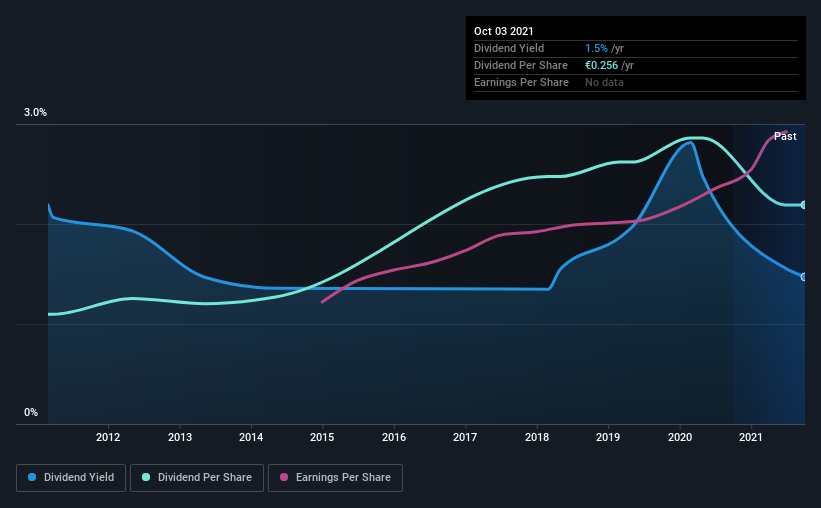Click the €0.256 dividend per share value
Screen dimensions: 821x508
602,65
